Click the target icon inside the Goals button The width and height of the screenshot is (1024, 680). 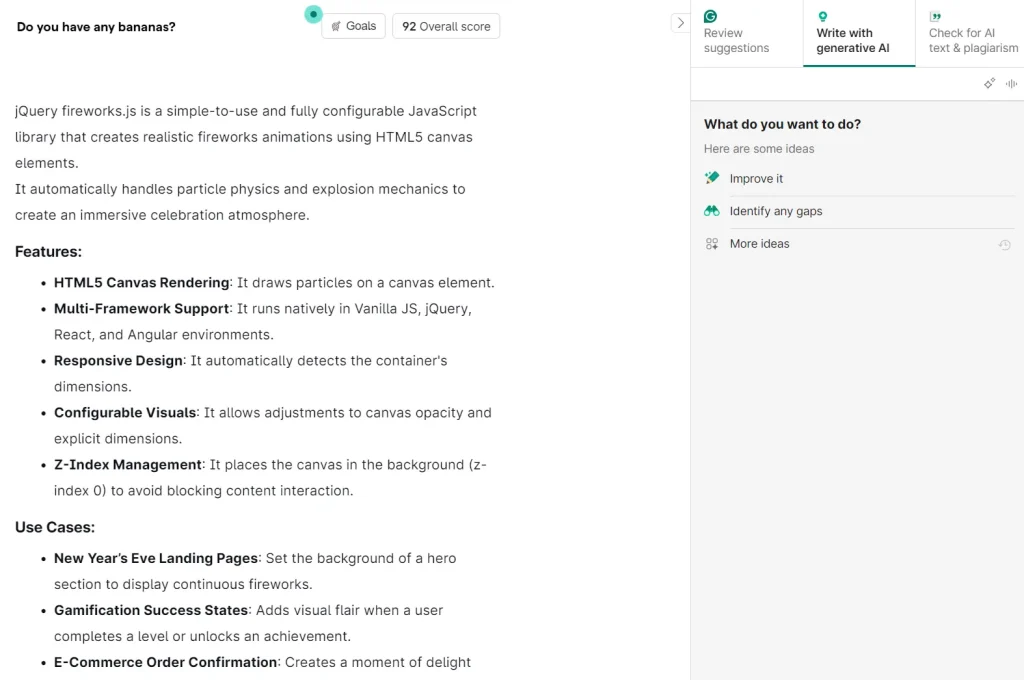337,26
